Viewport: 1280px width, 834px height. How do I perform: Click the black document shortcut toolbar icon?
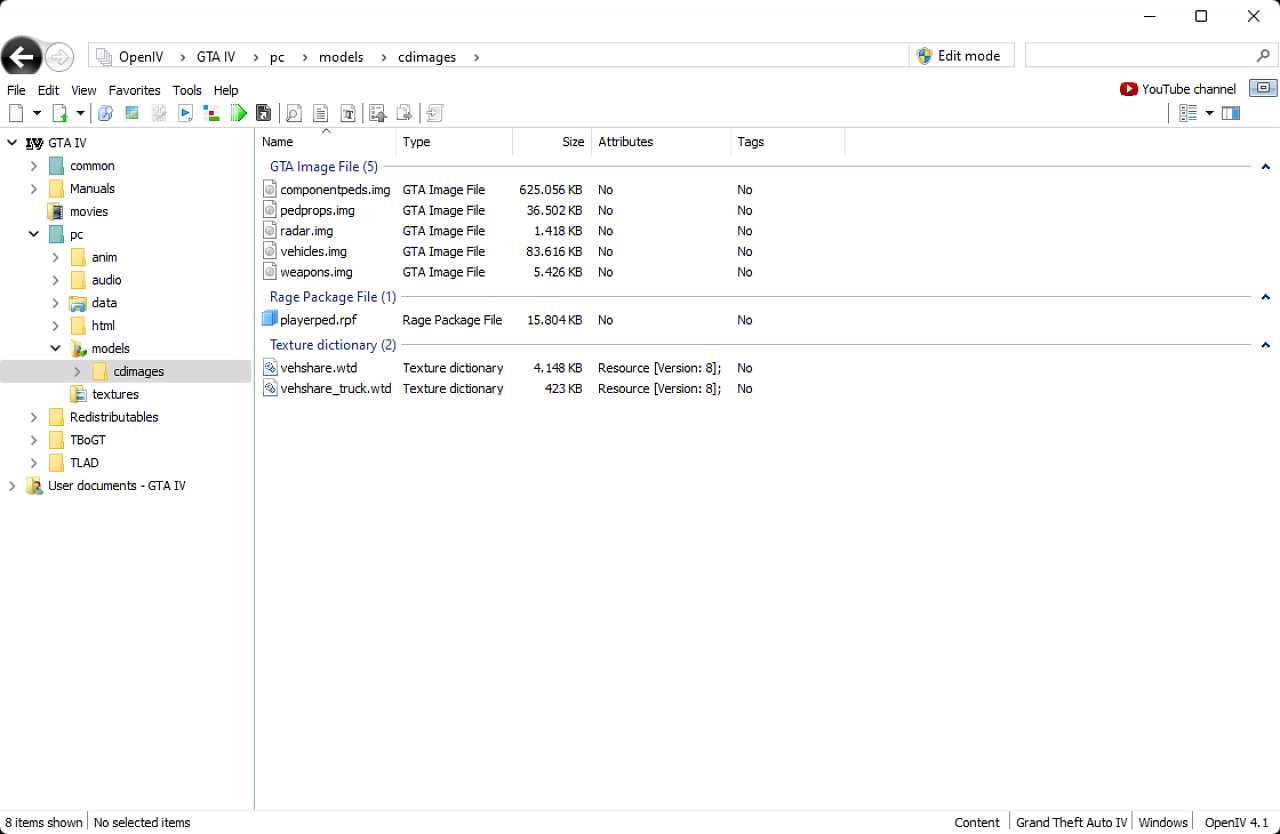264,113
